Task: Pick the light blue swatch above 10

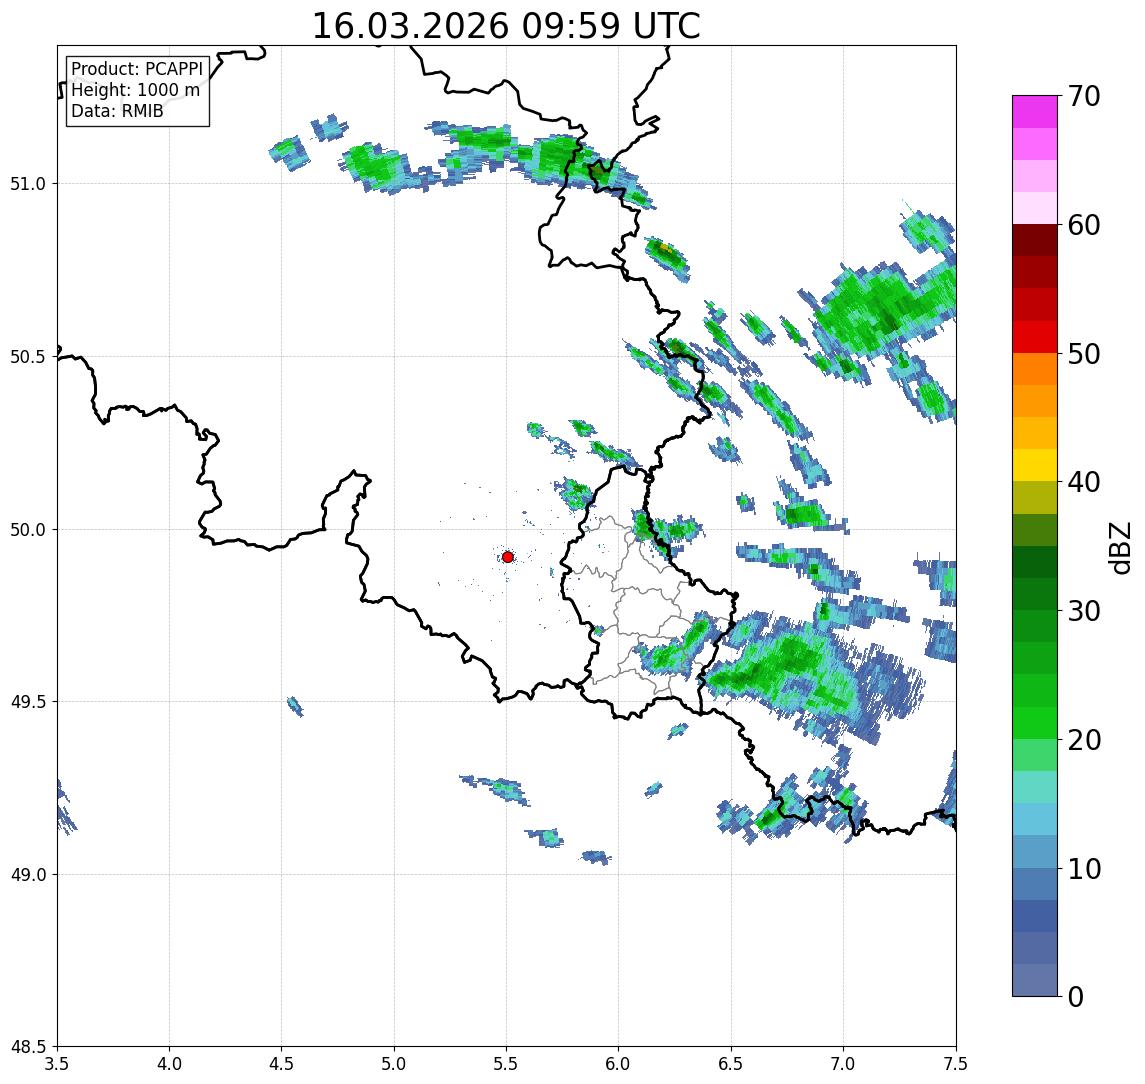Action: click(1035, 851)
